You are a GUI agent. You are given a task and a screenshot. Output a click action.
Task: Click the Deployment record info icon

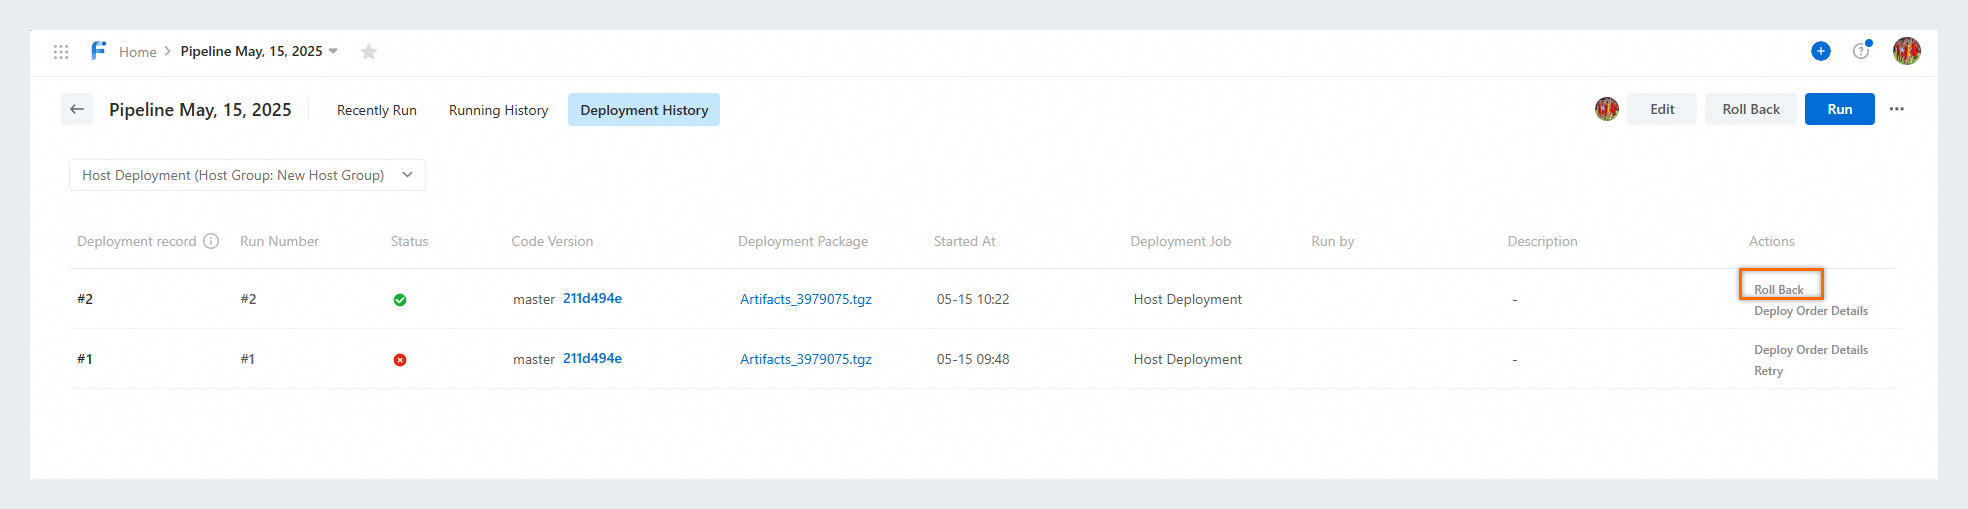(211, 241)
